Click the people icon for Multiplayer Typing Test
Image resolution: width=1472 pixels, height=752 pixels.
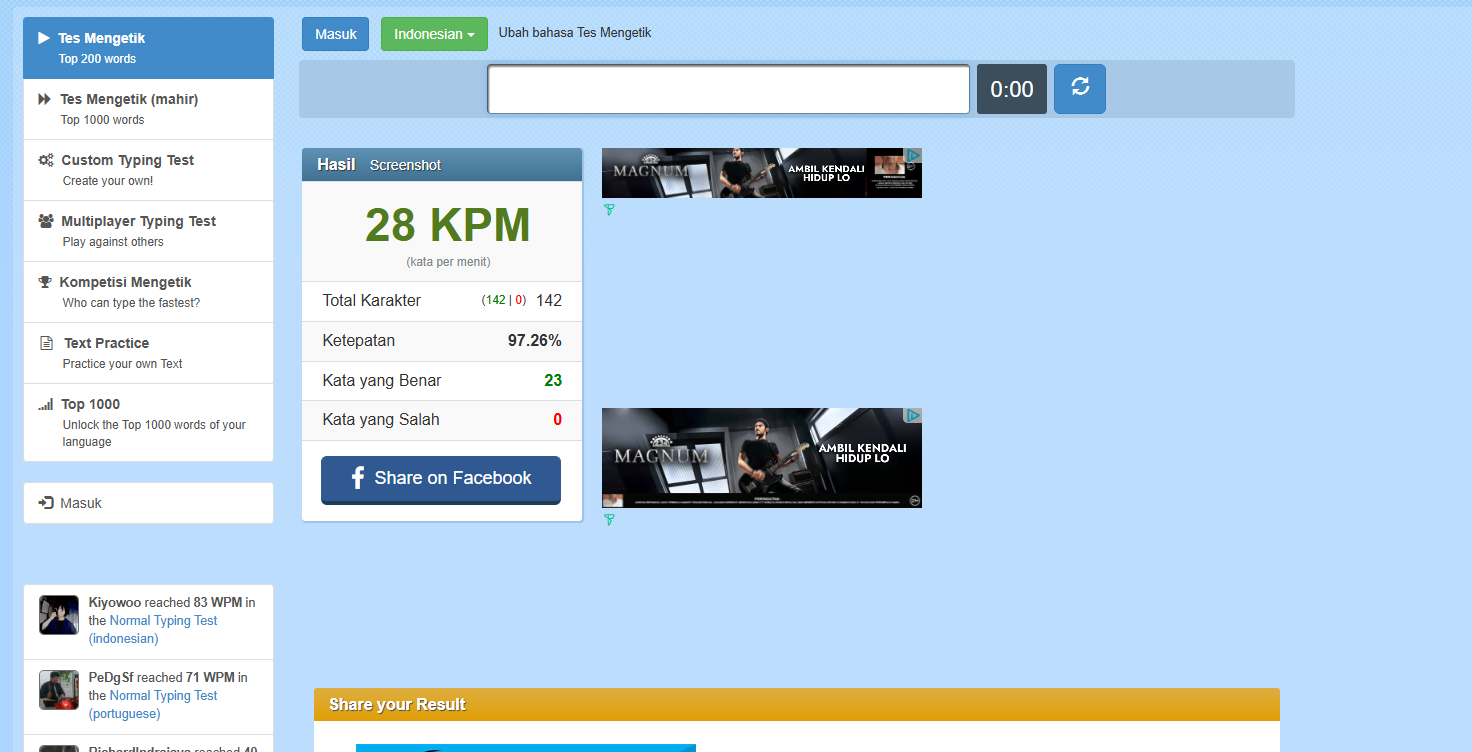point(42,220)
